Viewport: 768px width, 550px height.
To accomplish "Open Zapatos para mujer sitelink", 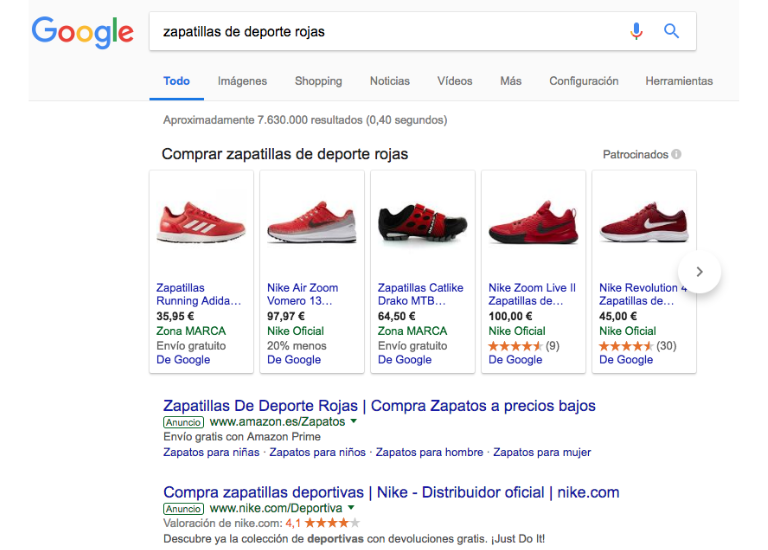I will coord(542,452).
